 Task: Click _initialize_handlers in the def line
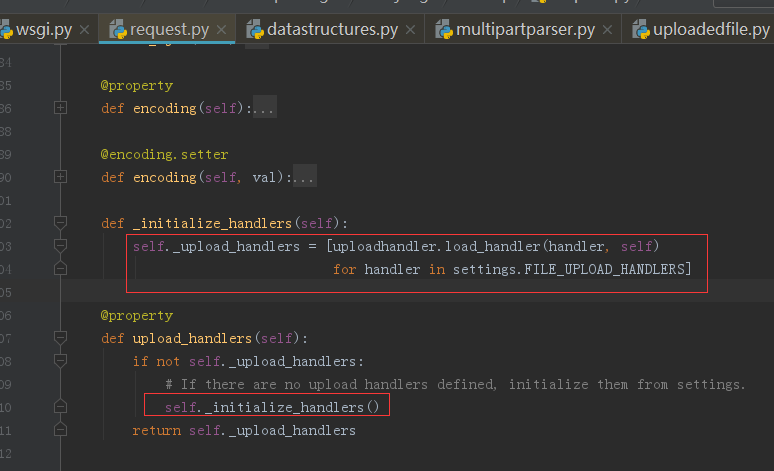click(x=212, y=223)
